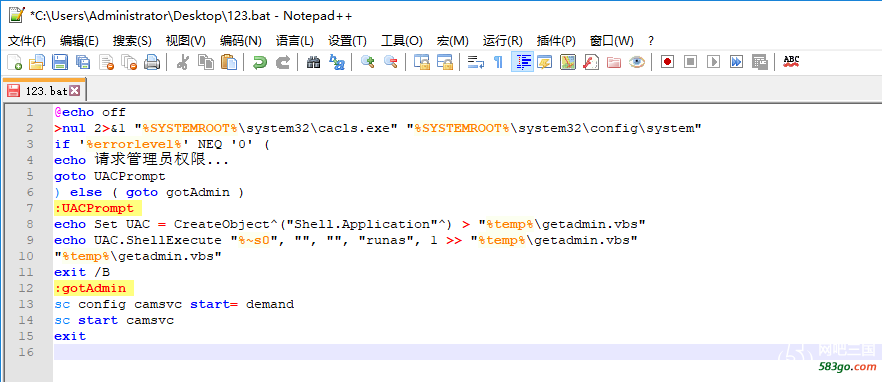Open the 宏(M) menu

pyautogui.click(x=453, y=41)
